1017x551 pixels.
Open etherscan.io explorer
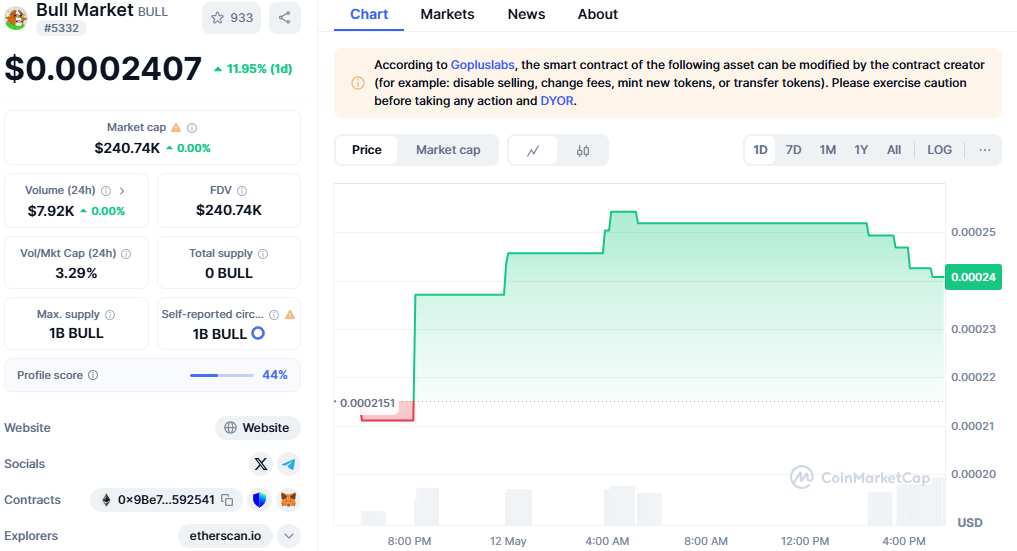click(225, 536)
